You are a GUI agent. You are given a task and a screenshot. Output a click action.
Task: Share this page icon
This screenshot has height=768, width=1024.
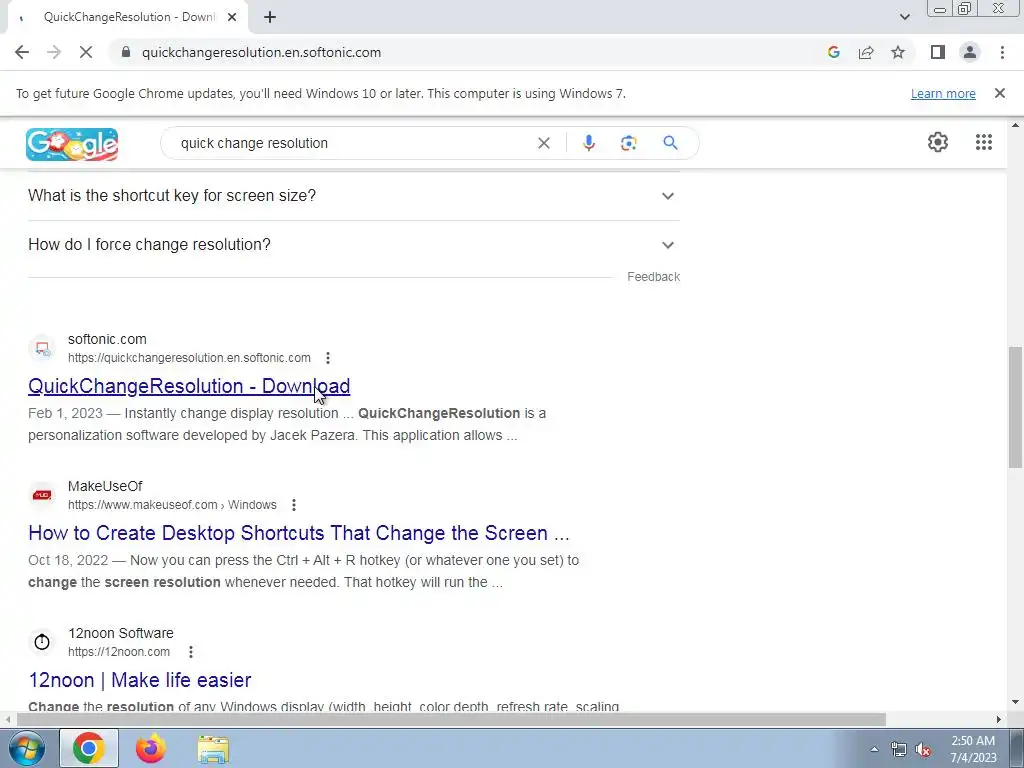866,52
